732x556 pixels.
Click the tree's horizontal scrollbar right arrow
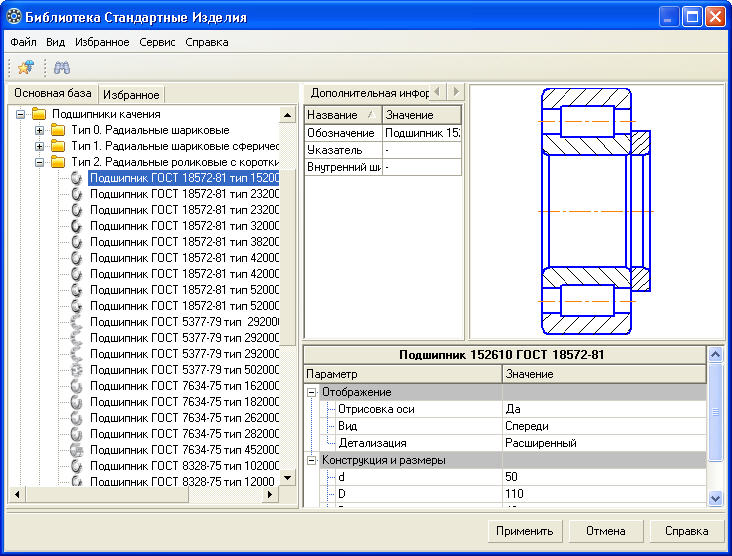pyautogui.click(x=269, y=494)
